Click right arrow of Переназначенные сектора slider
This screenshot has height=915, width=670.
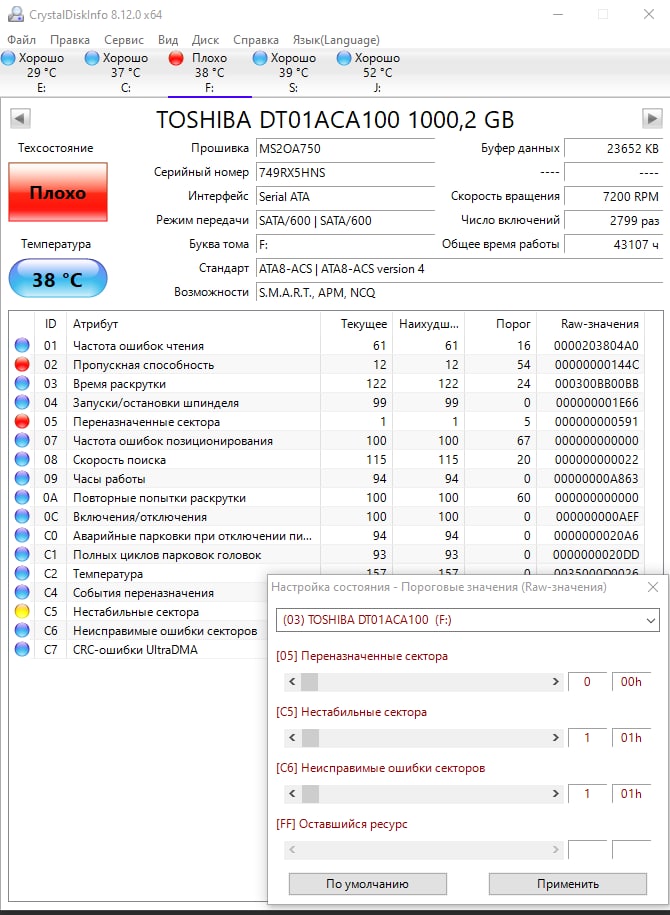point(556,682)
